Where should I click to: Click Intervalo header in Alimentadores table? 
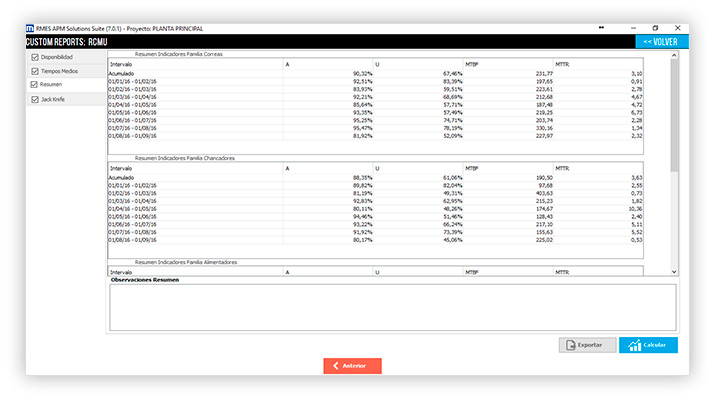tap(121, 272)
